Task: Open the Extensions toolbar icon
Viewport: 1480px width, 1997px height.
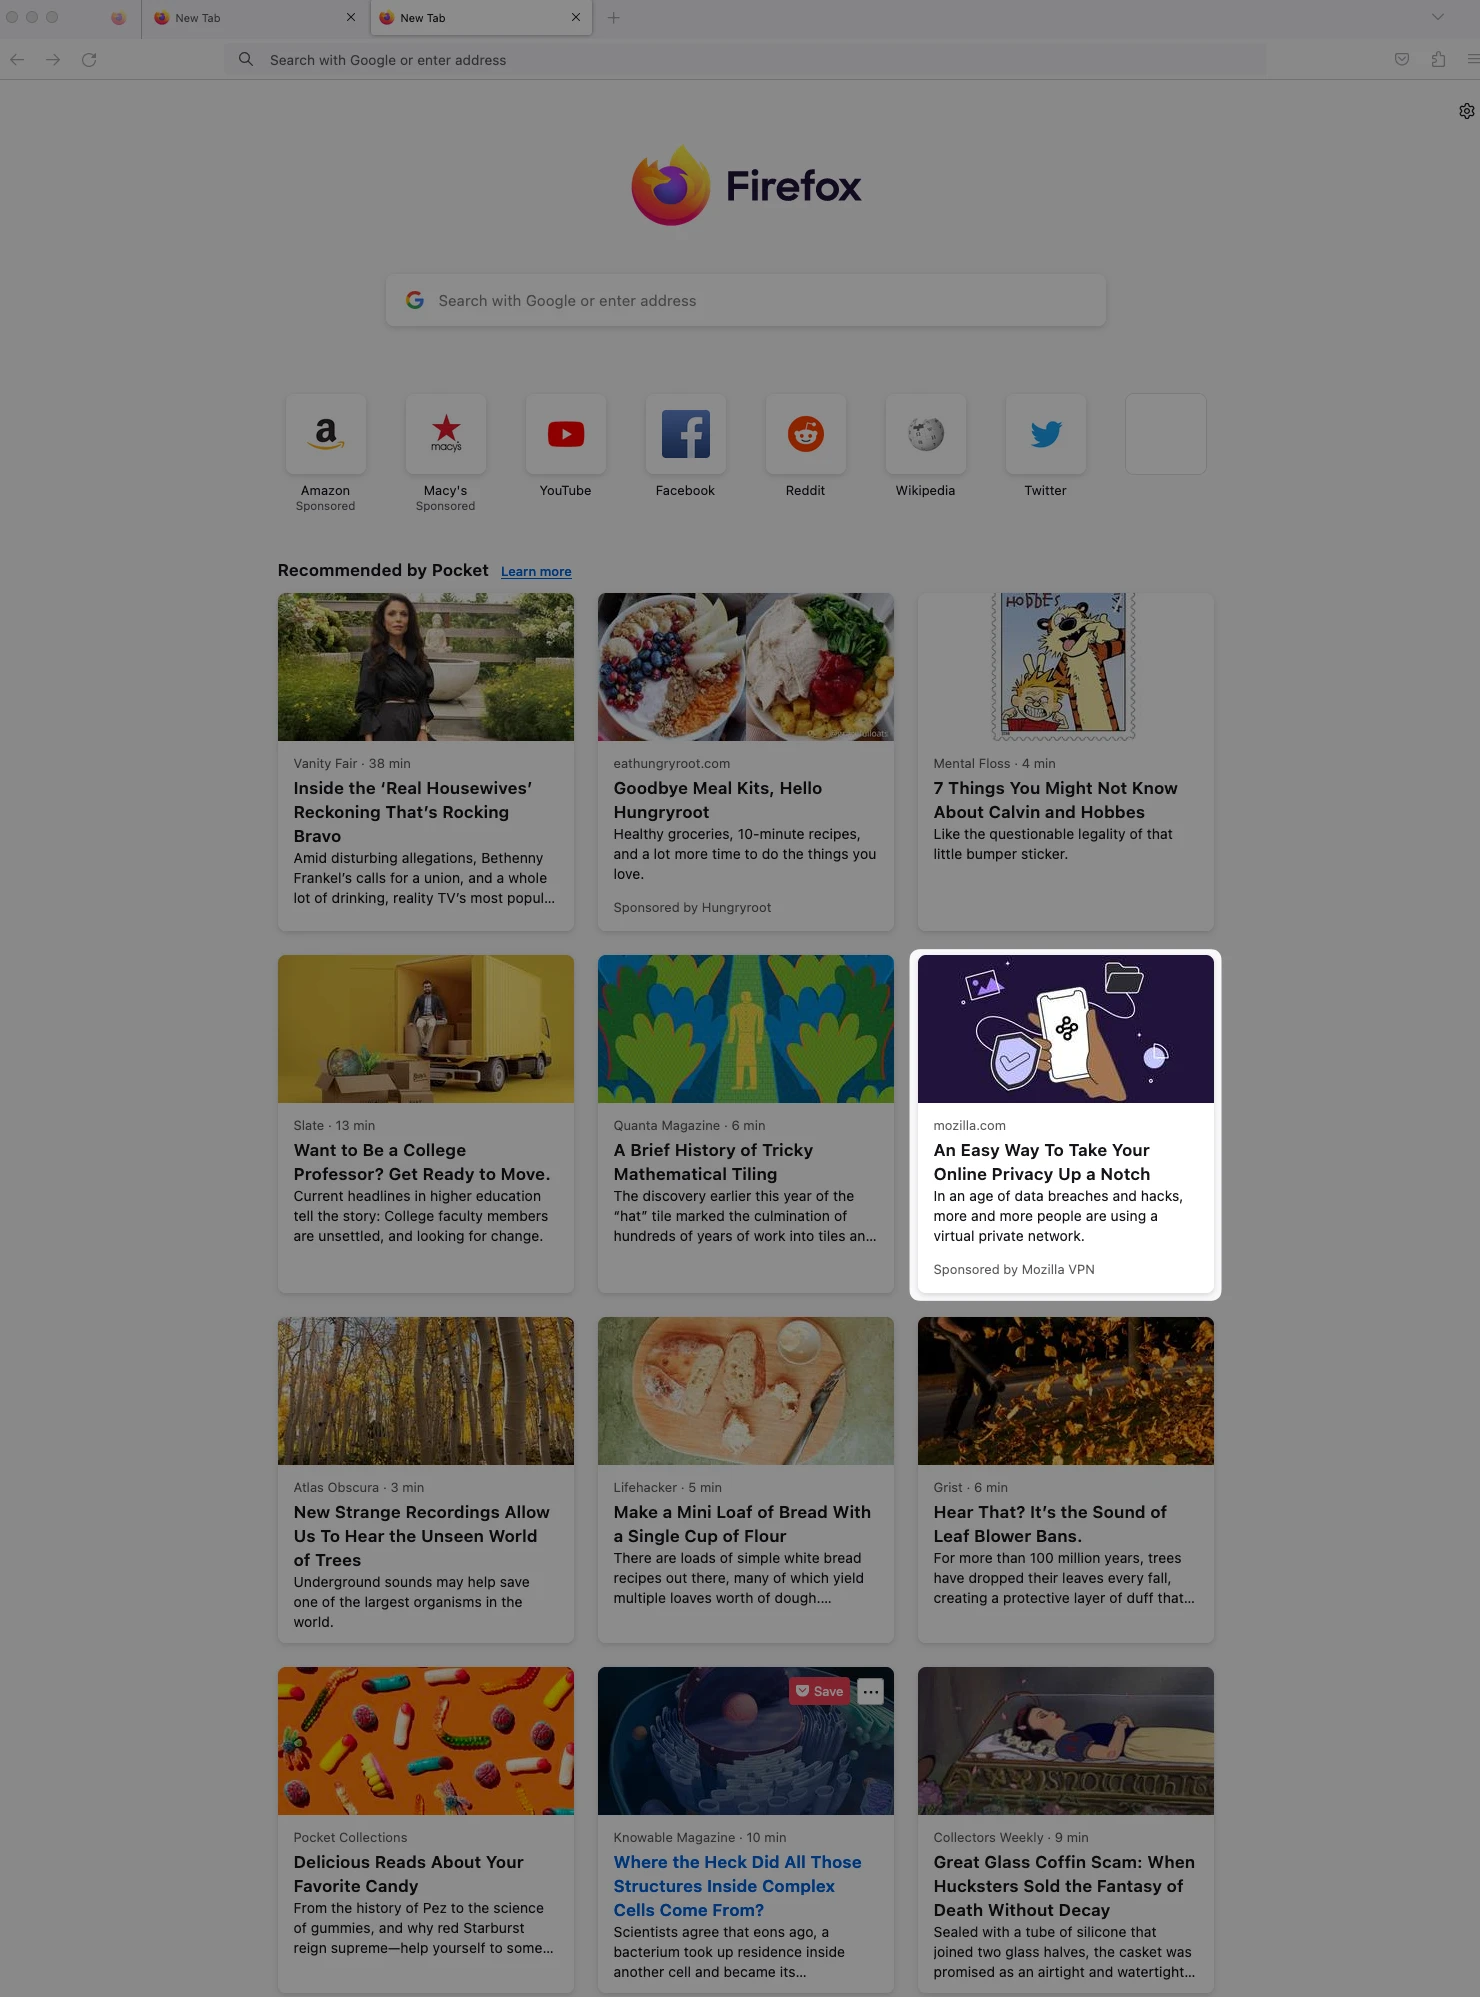Action: [x=1438, y=60]
